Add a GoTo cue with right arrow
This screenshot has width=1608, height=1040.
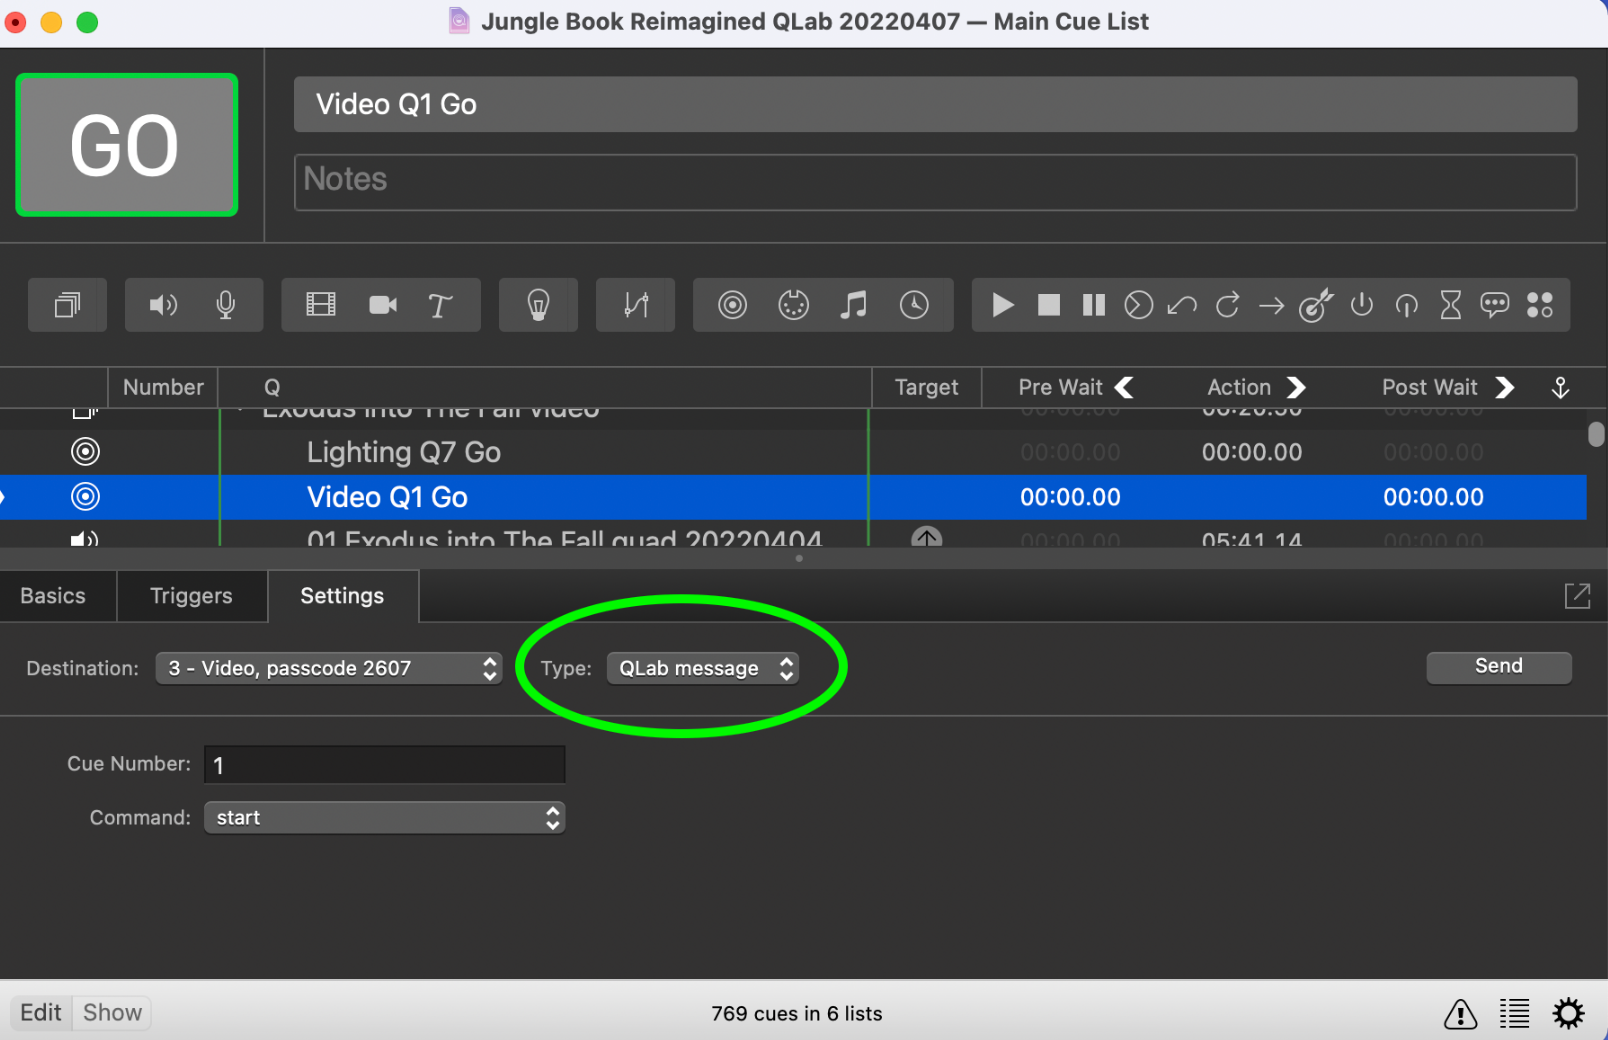click(x=1272, y=305)
